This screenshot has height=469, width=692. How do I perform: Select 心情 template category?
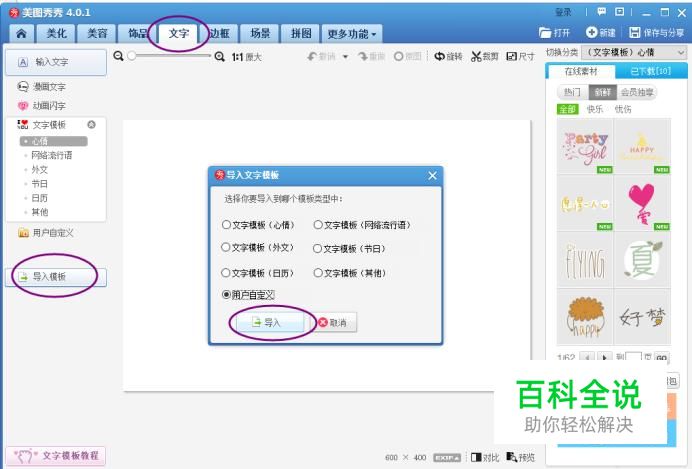click(53, 141)
